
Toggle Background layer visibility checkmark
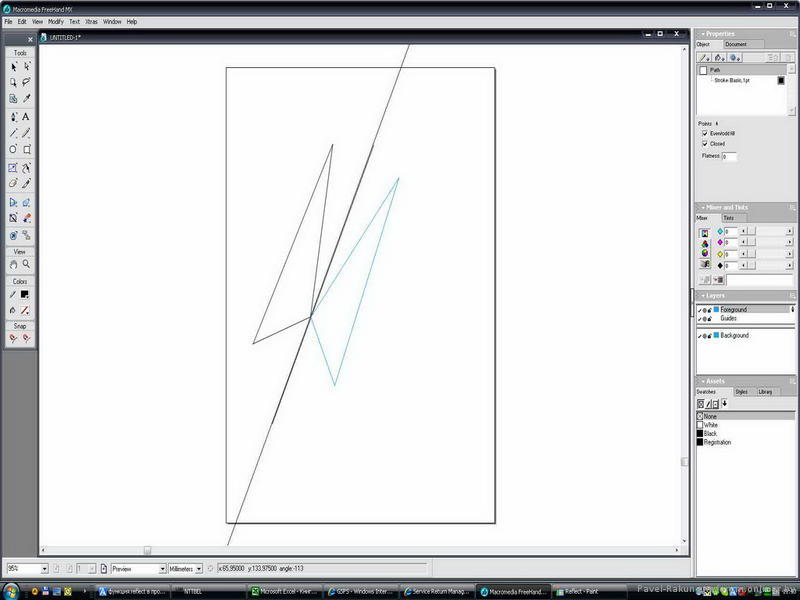699,336
